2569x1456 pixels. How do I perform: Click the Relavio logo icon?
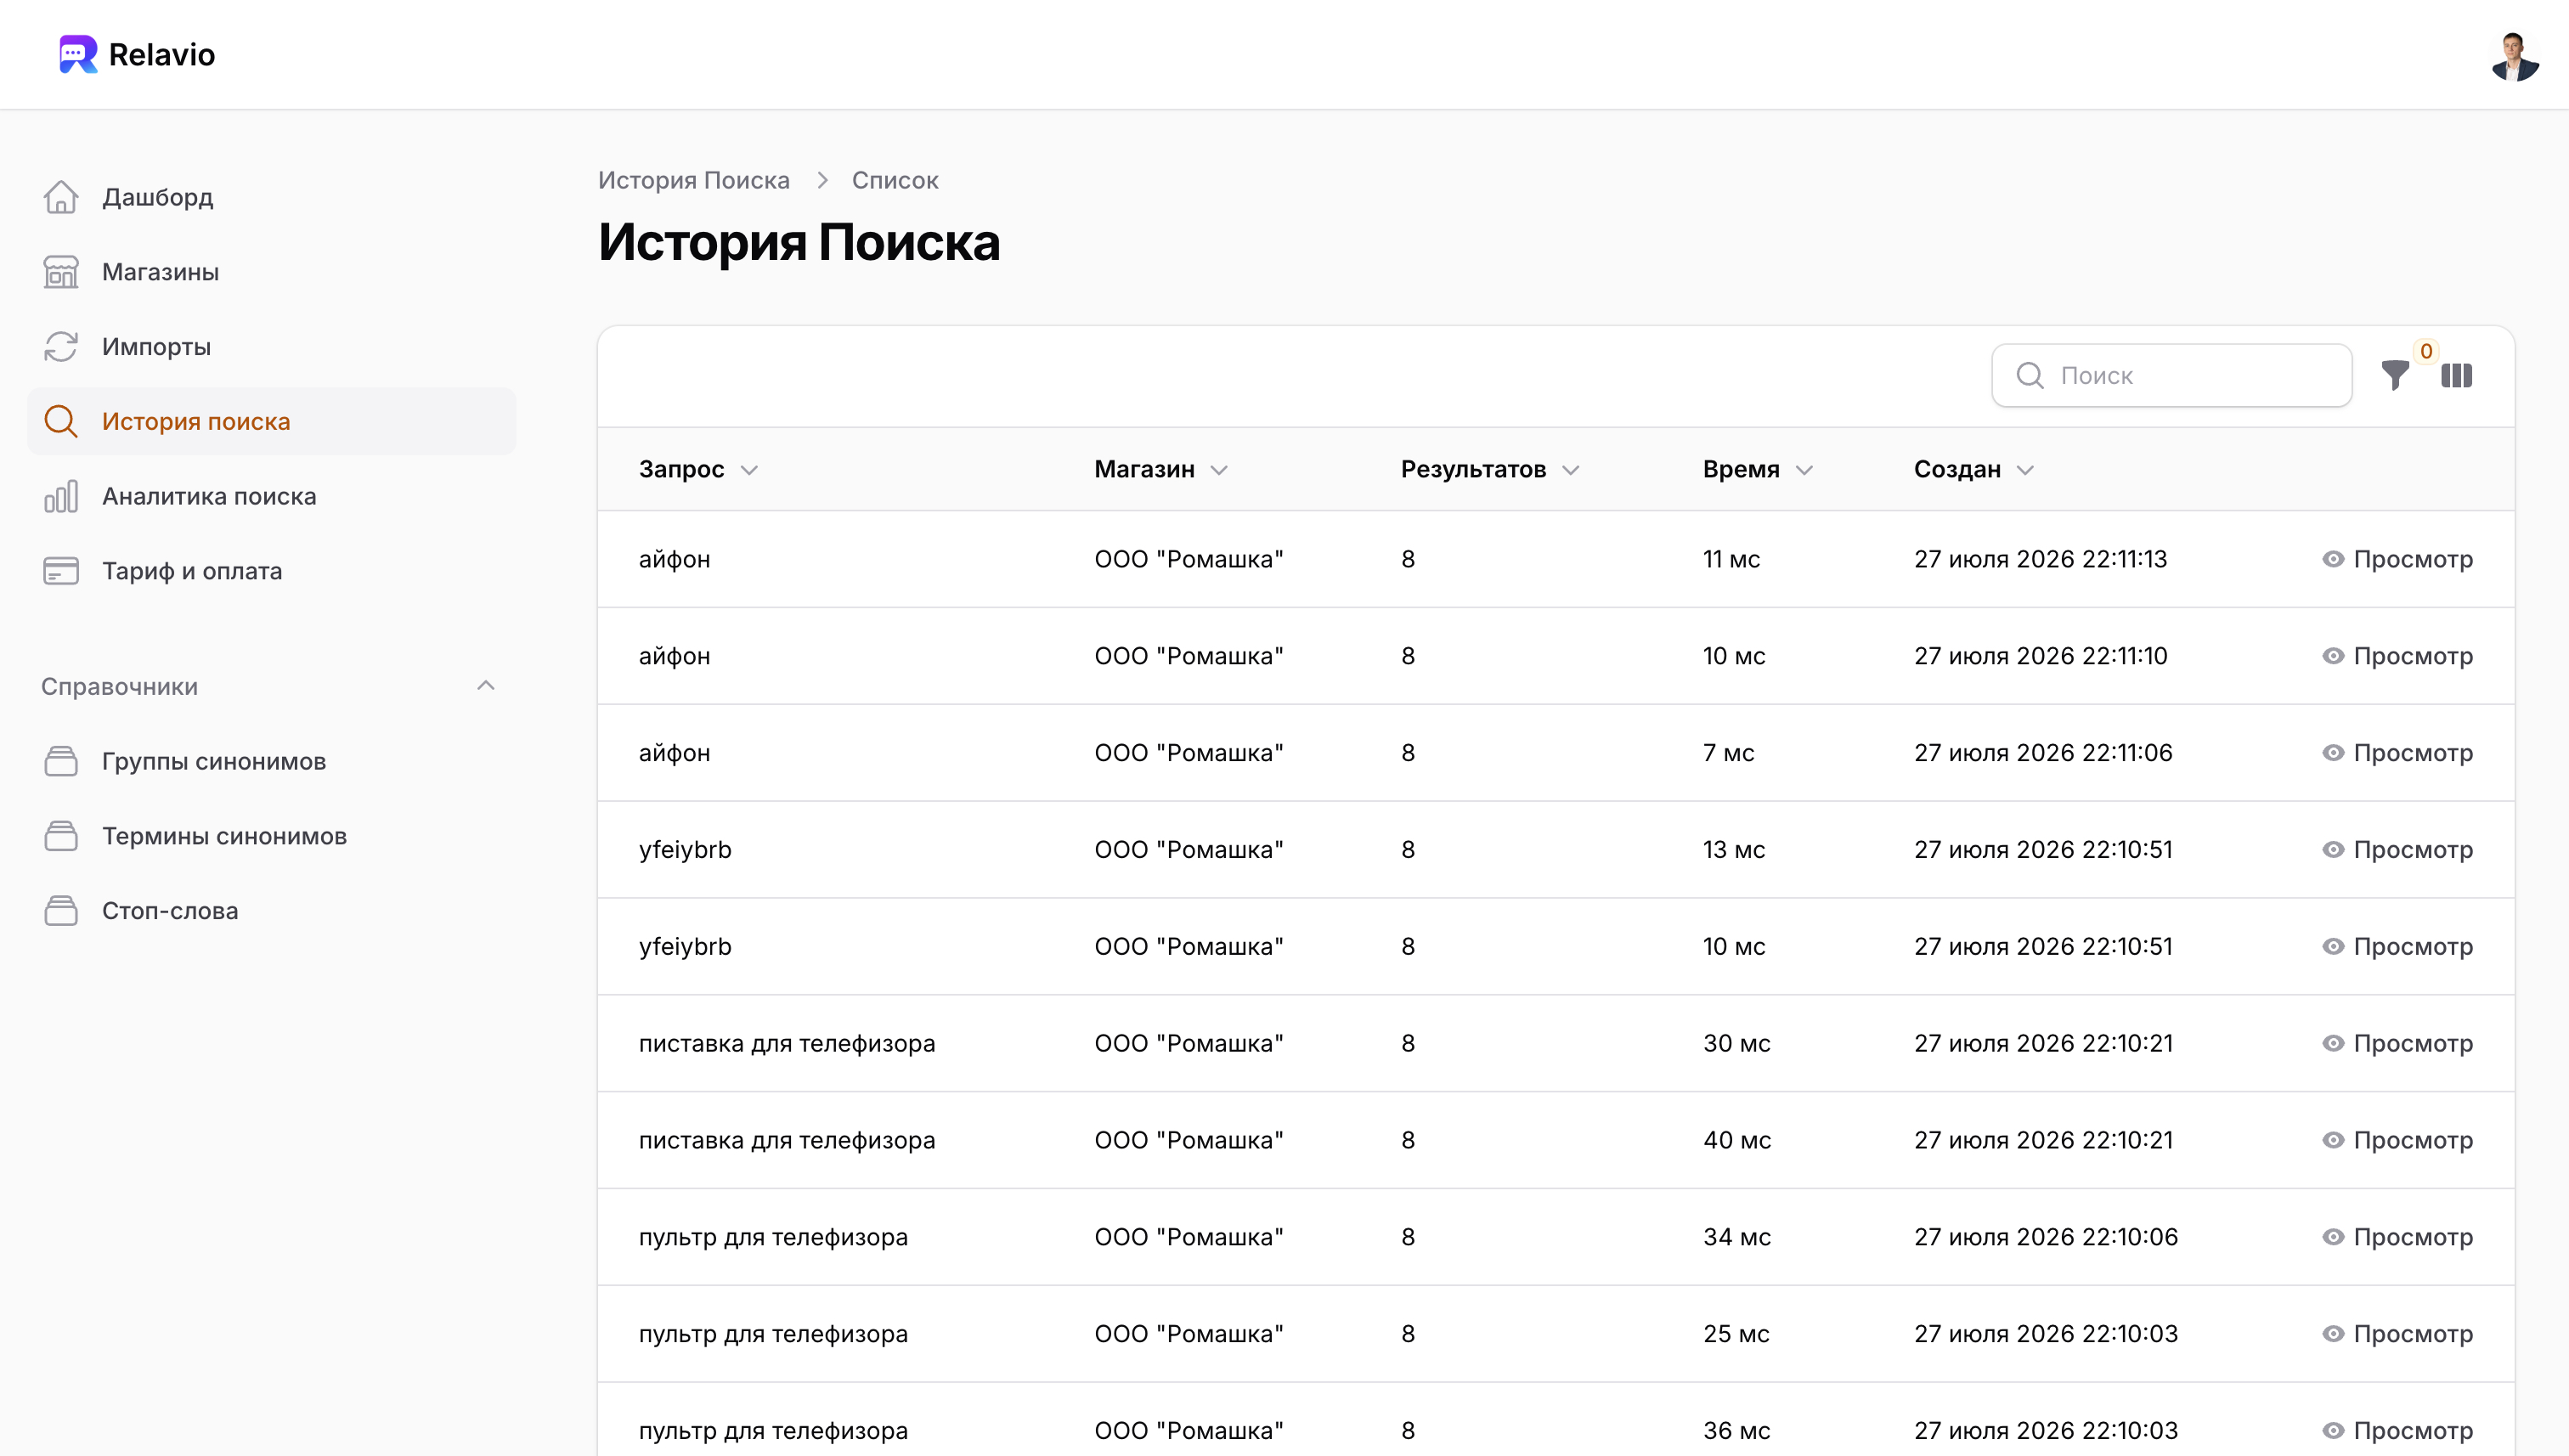78,54
